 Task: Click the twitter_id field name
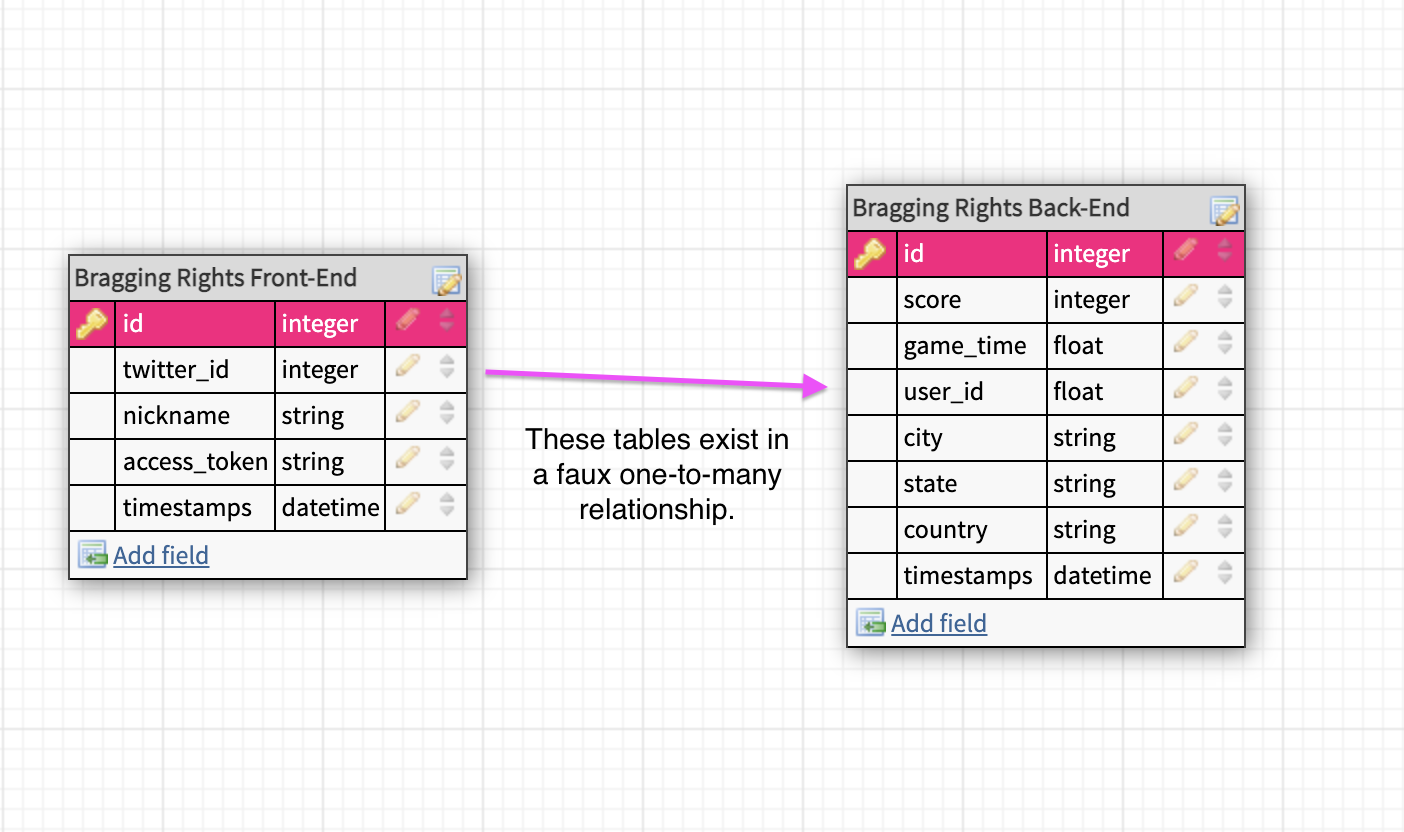[x=176, y=370]
